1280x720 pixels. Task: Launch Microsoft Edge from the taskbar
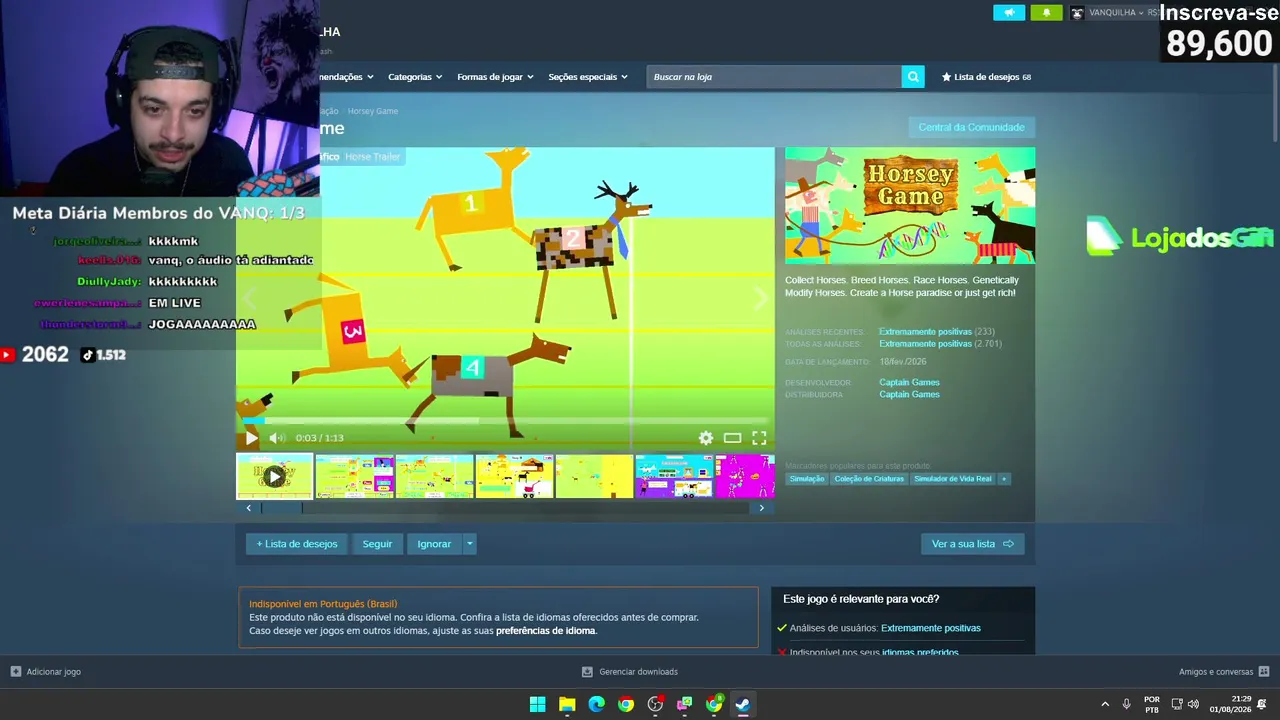click(596, 704)
